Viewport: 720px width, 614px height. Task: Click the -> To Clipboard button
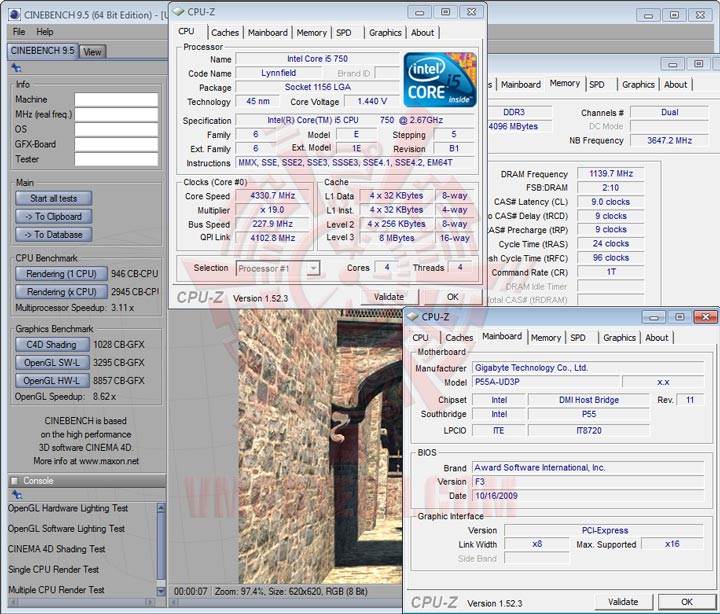click(54, 216)
